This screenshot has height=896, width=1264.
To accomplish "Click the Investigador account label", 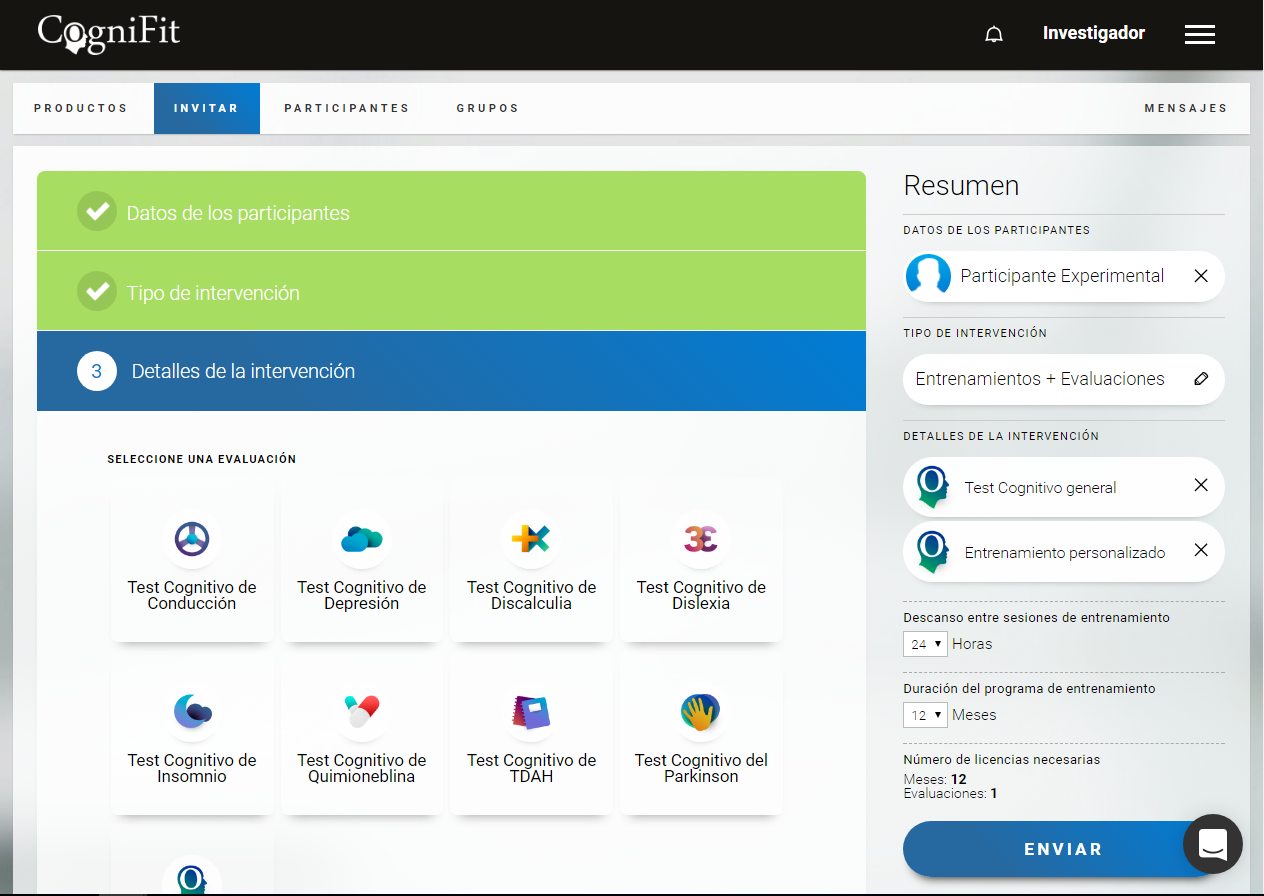I will click(x=1094, y=33).
